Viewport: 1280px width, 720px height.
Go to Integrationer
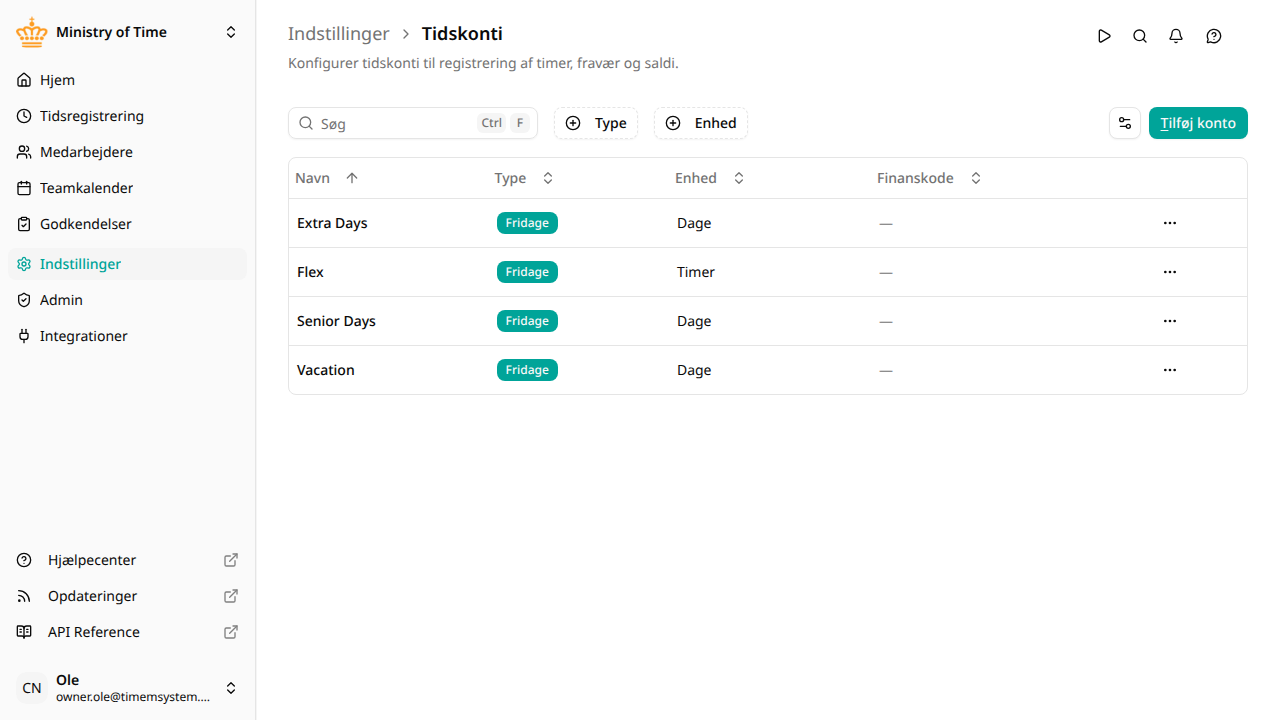(x=127, y=336)
